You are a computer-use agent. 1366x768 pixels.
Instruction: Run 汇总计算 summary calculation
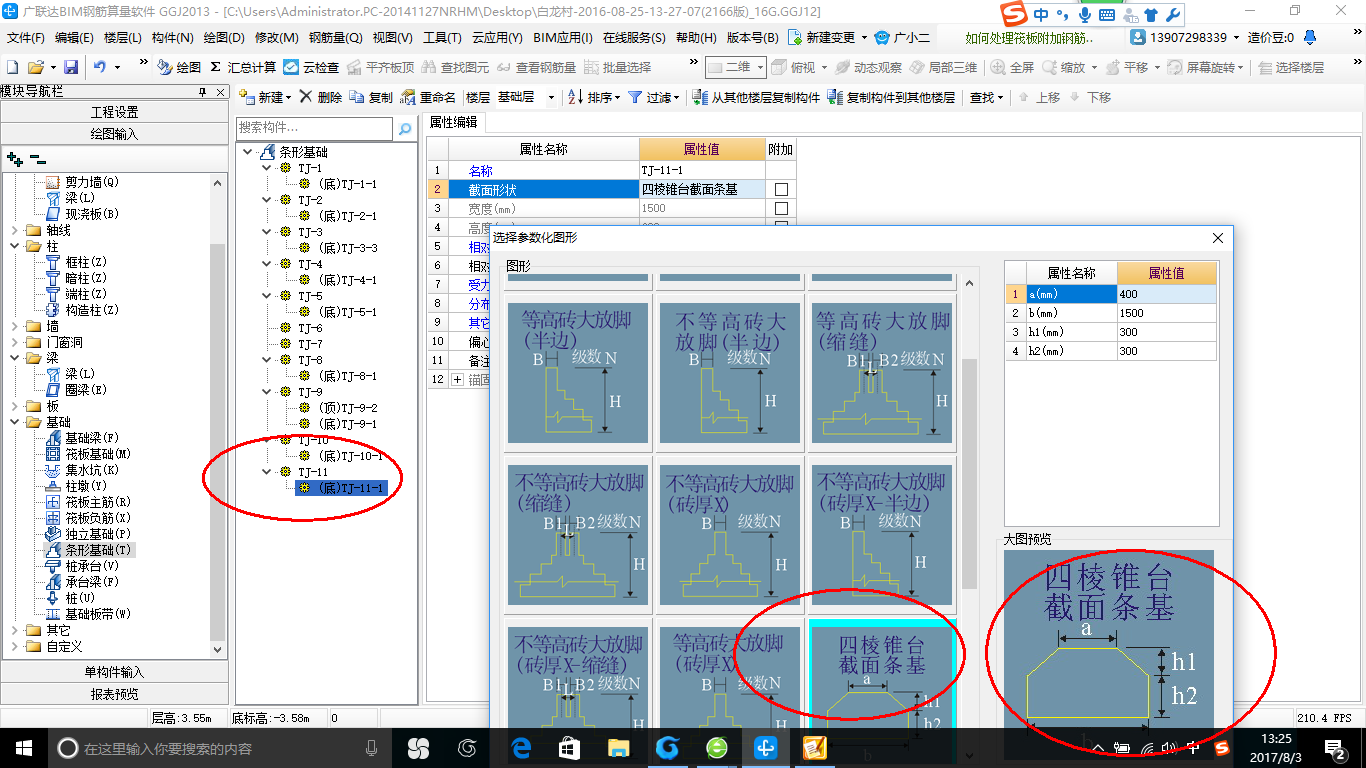[x=242, y=67]
